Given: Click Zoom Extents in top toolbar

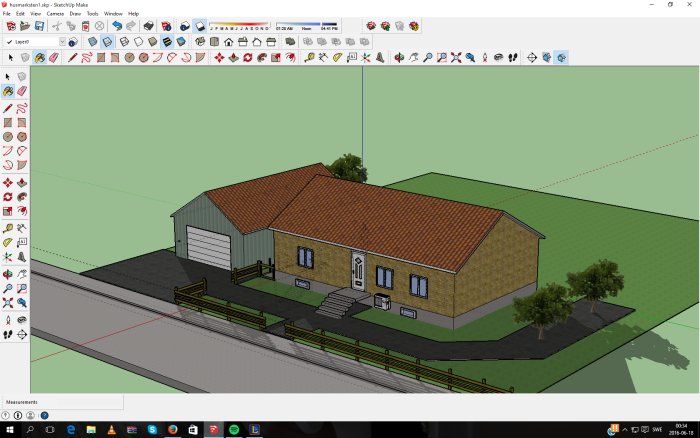Looking at the screenshot, I should [456, 58].
